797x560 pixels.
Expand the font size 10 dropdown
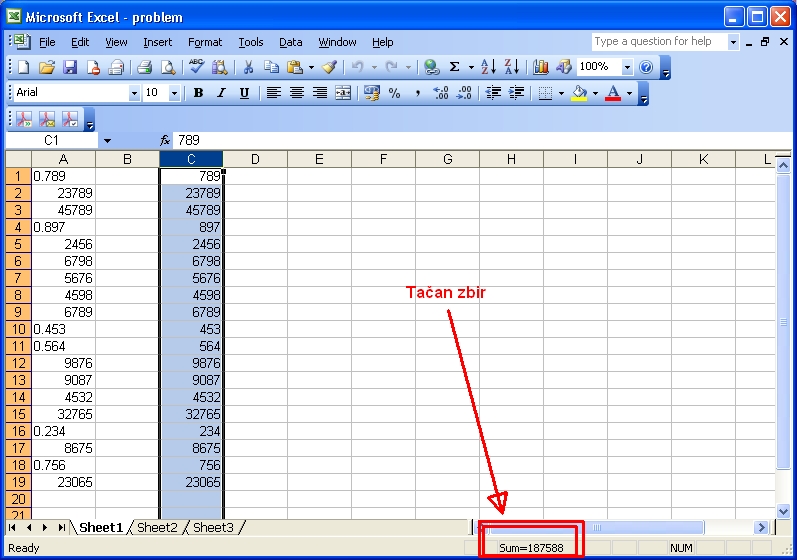[x=174, y=93]
